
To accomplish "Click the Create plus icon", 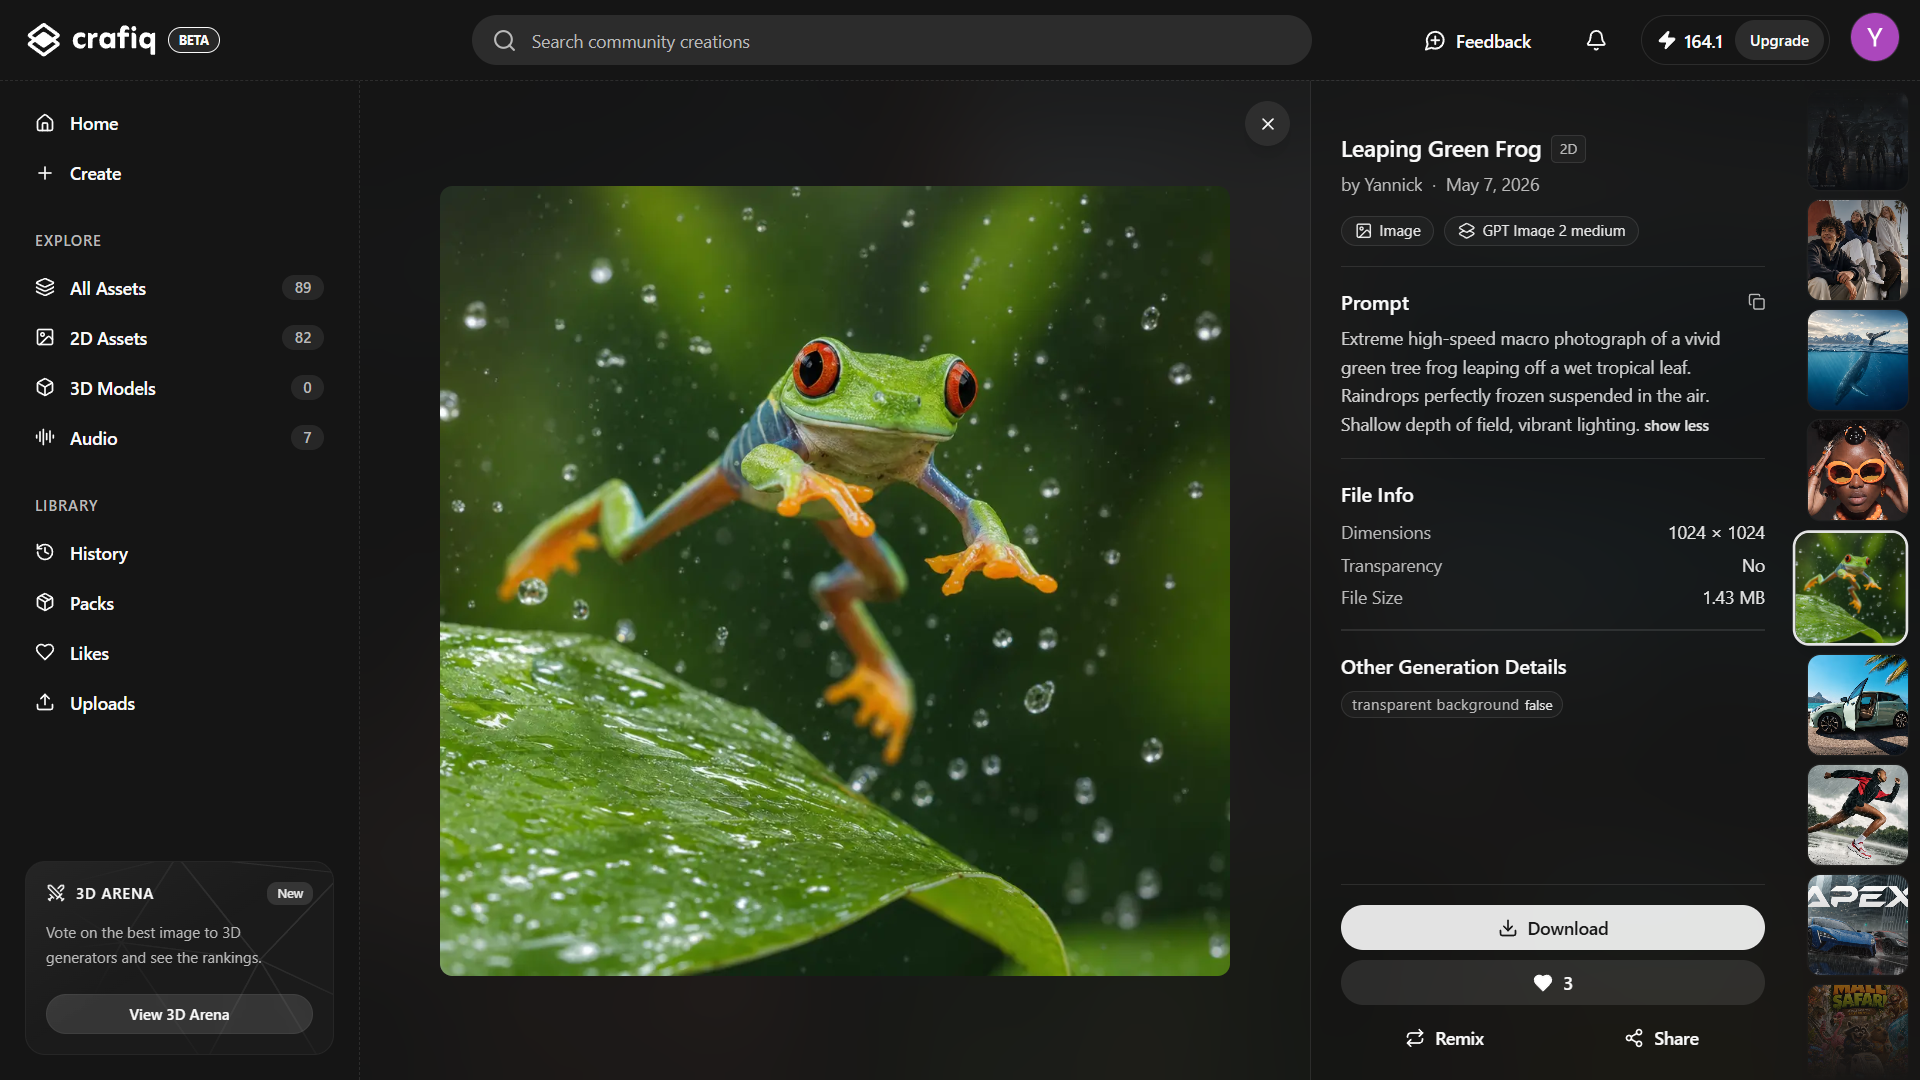I will [x=45, y=173].
